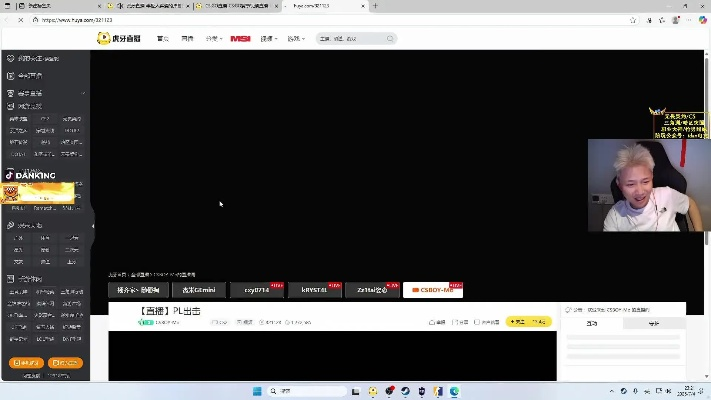Select the coy0714 streamer tab
The height and width of the screenshot is (400, 711).
(x=257, y=290)
